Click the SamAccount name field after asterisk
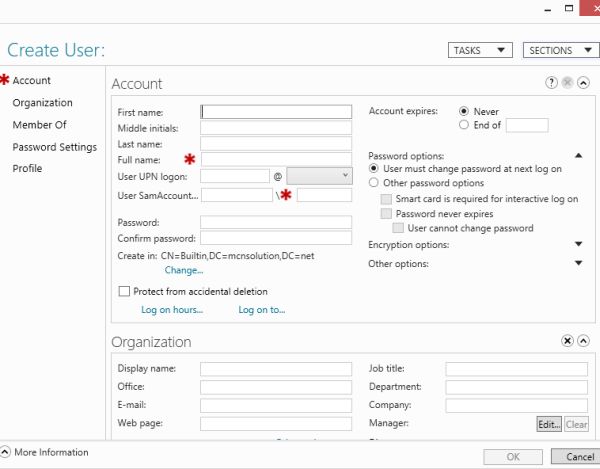Viewport: 600px width, 469px height. (324, 195)
